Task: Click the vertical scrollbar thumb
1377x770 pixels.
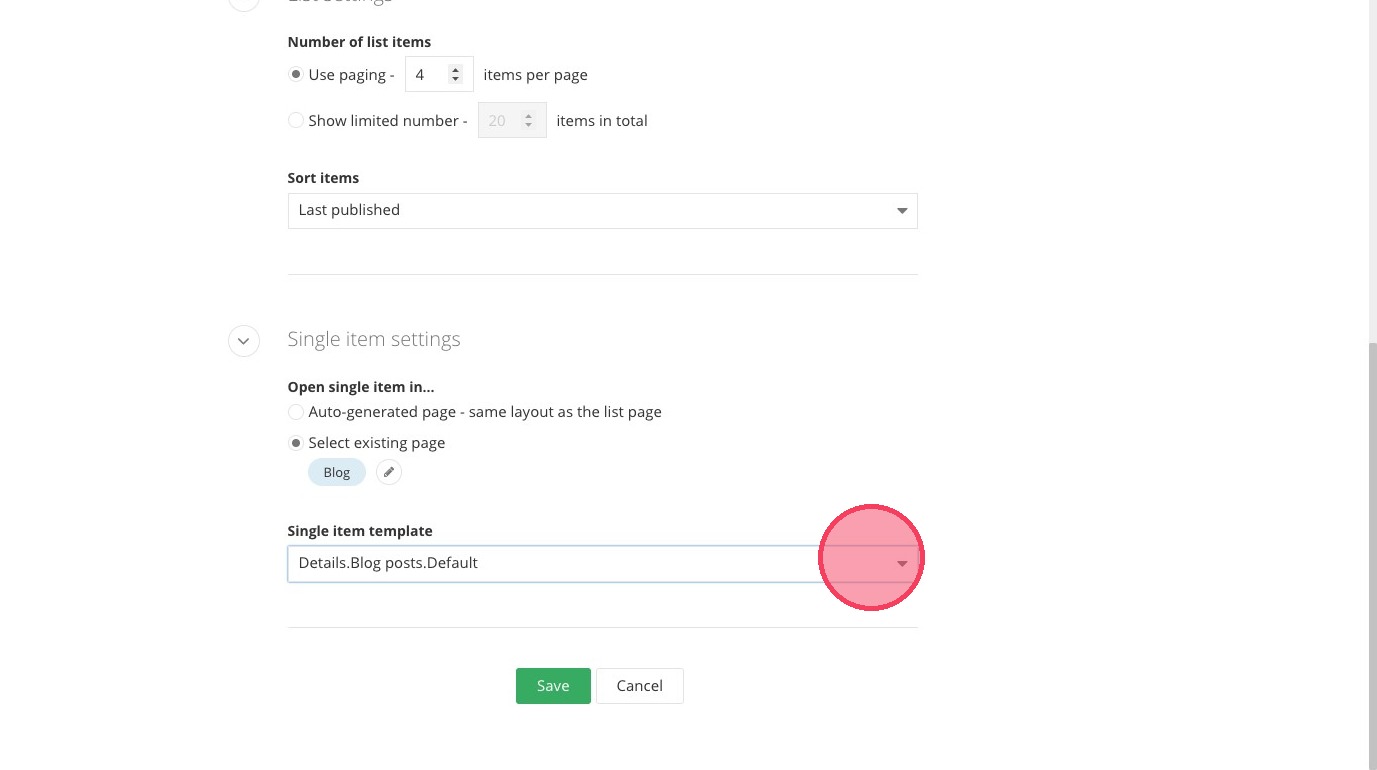Action: tap(1372, 550)
